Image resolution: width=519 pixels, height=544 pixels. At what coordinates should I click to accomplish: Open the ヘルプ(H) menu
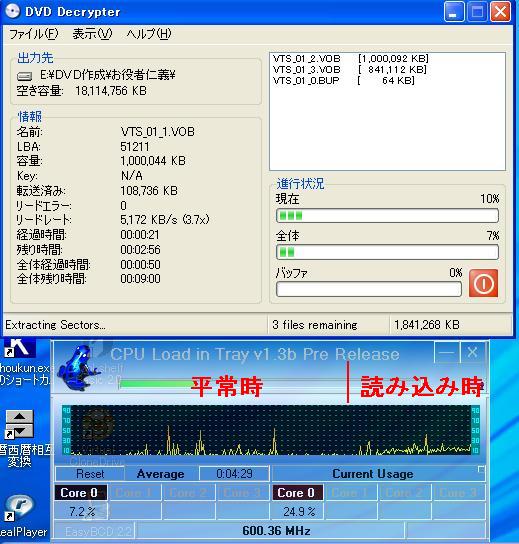(149, 34)
